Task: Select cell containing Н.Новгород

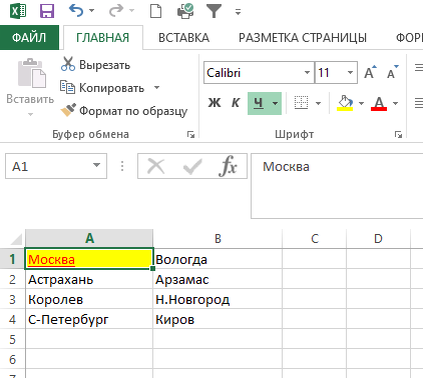Action: (218, 299)
